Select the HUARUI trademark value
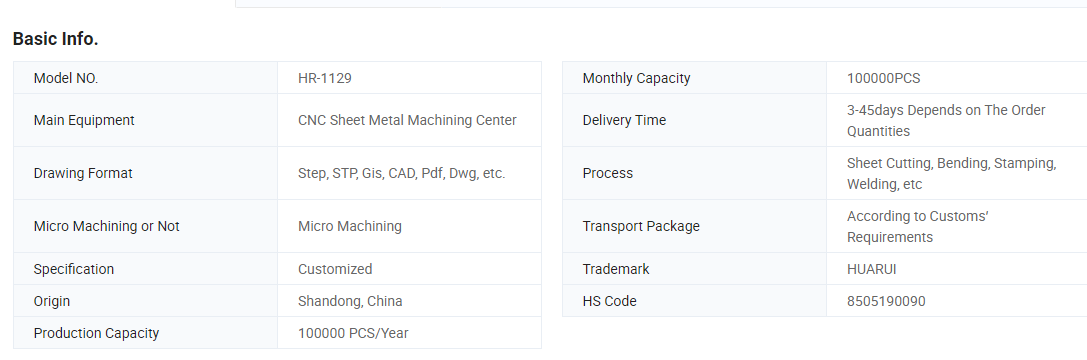 (x=871, y=269)
